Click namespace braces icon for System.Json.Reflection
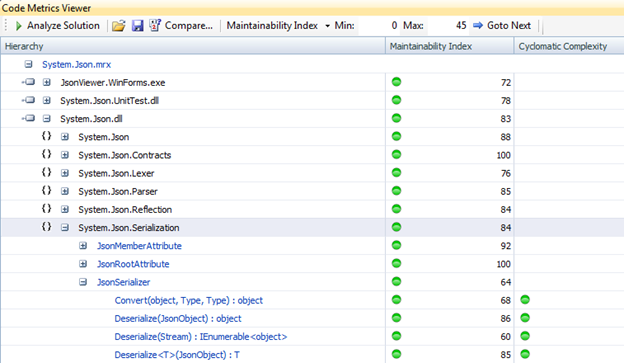 click(47, 209)
